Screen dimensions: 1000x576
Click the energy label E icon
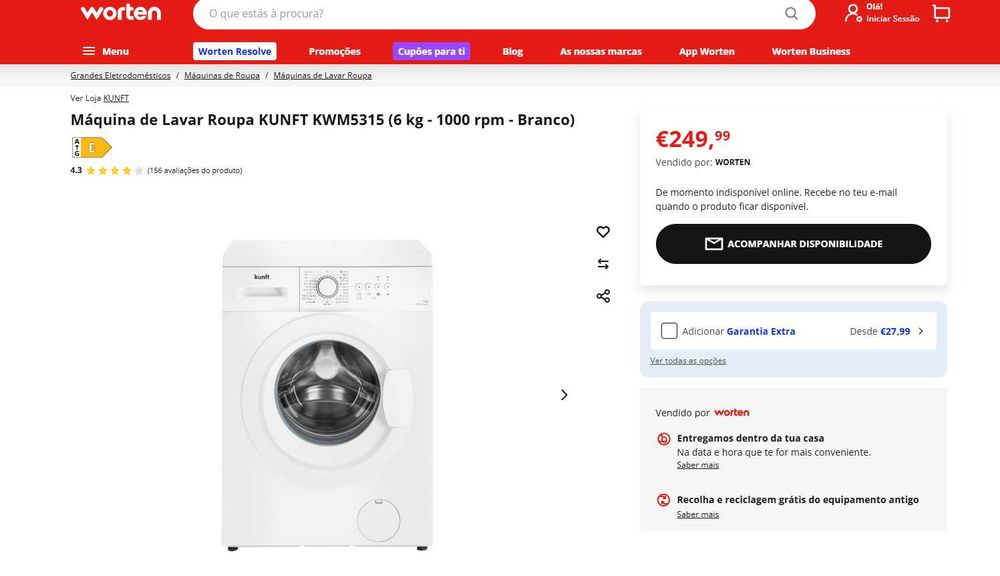91,147
